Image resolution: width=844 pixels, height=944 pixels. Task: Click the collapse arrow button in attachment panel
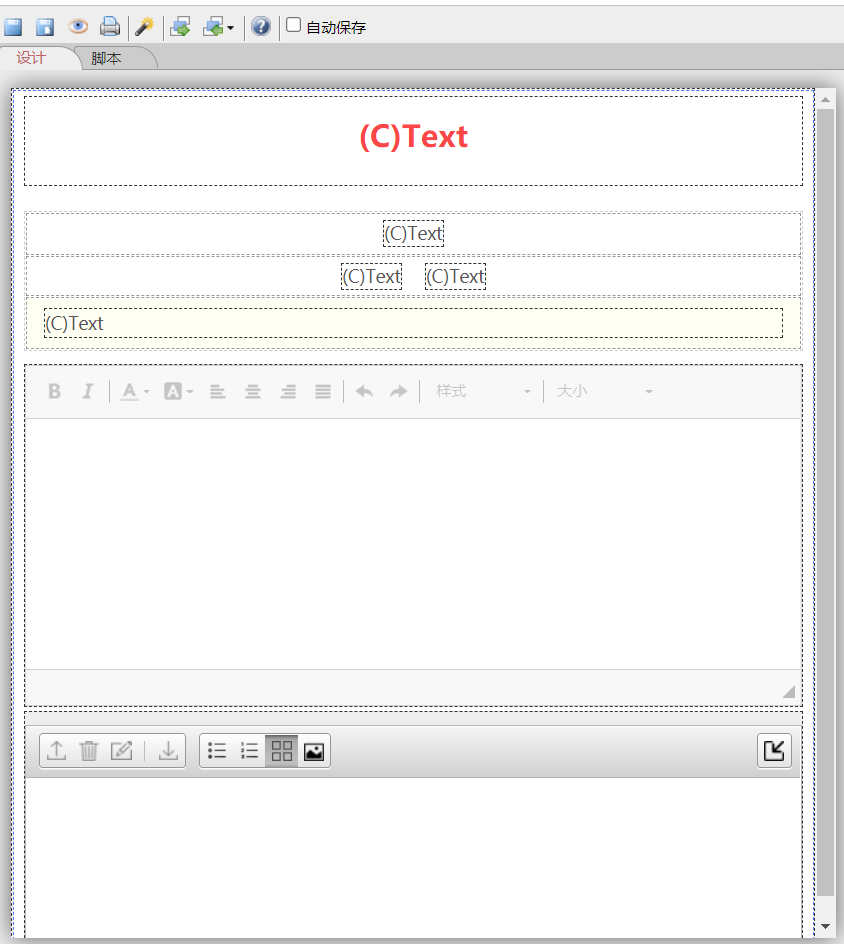774,751
